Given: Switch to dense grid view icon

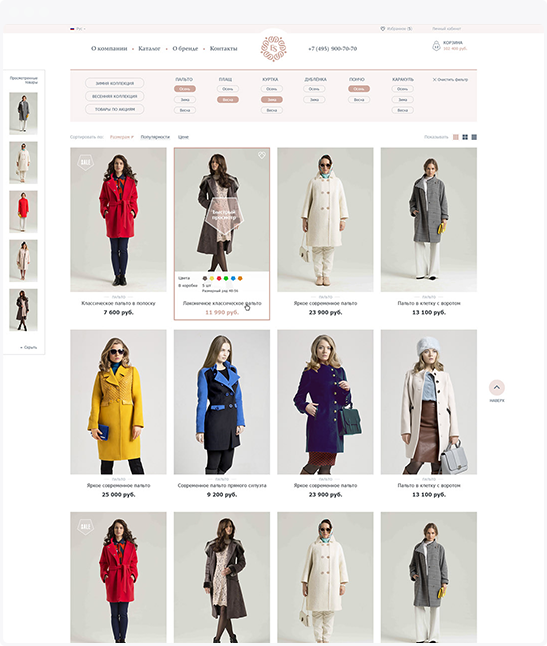Looking at the screenshot, I should click(x=474, y=137).
